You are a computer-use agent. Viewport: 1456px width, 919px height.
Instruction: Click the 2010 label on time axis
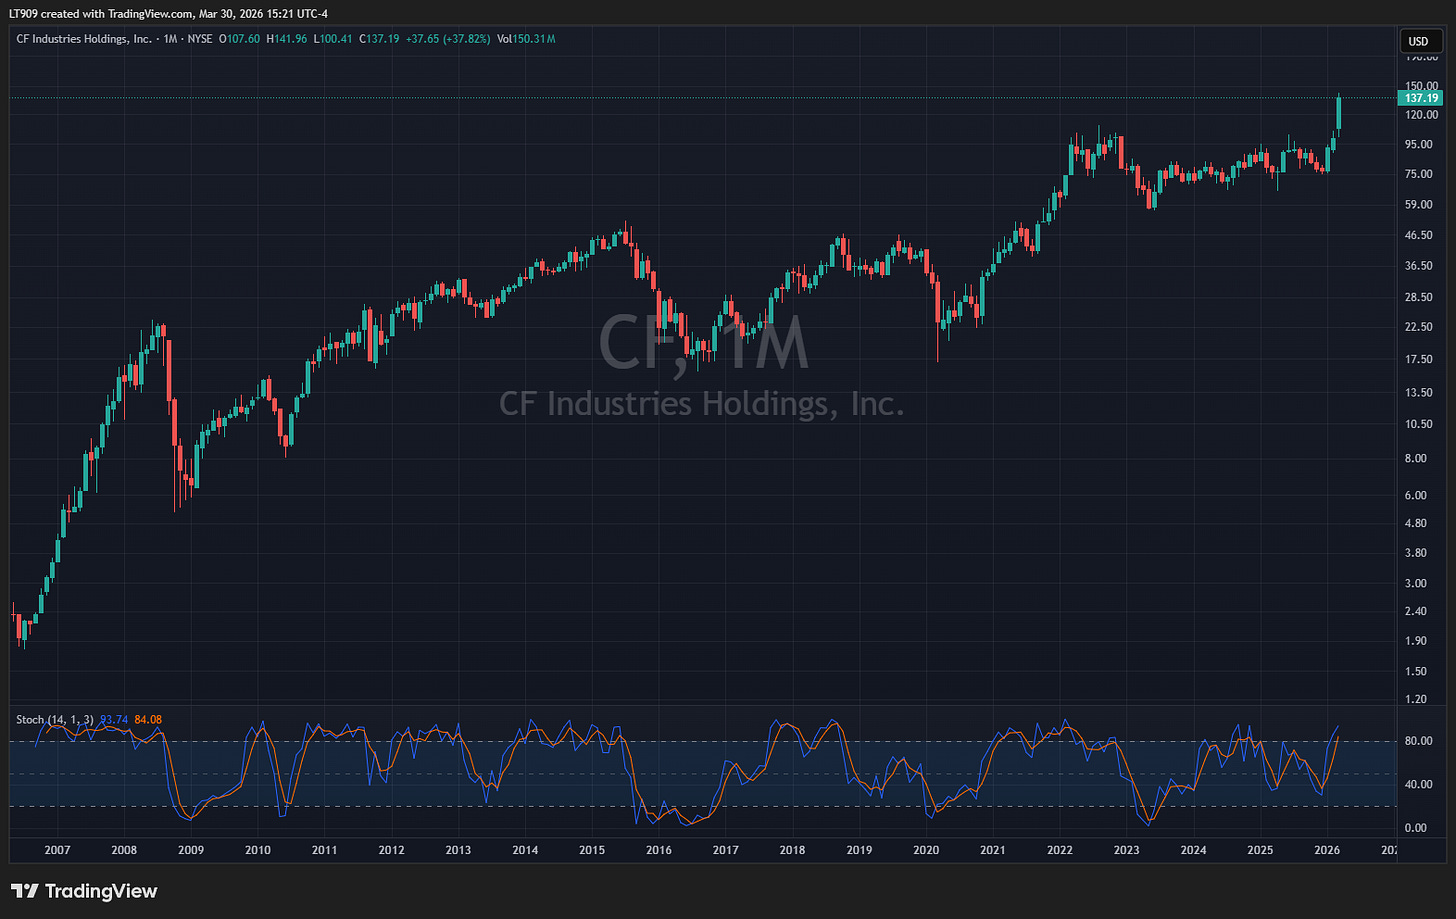point(258,850)
